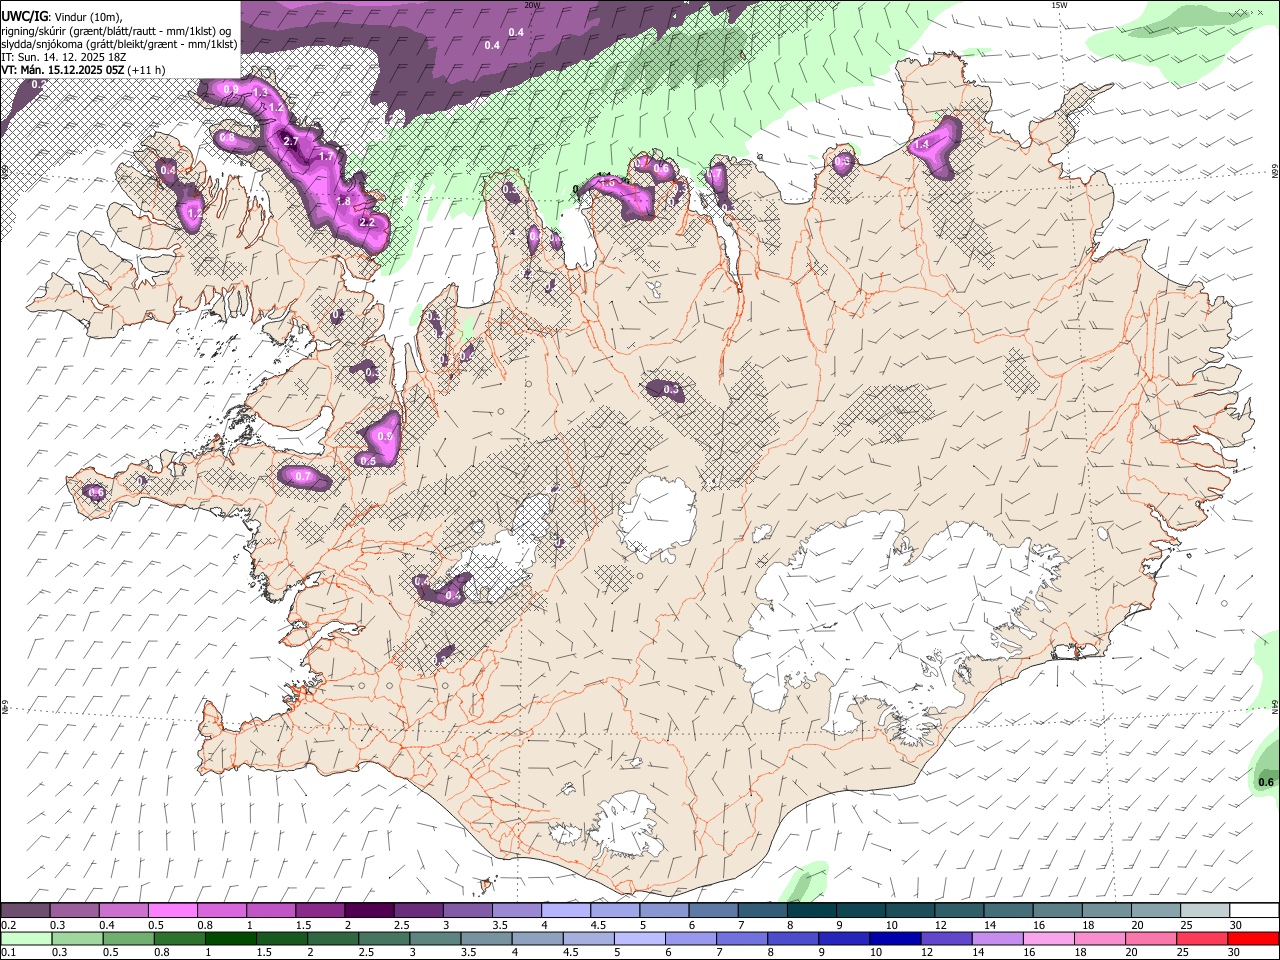This screenshot has width=1280, height=960.
Task: Select the 'IT: Sun. 14. 12. 2025 18Z' line
Action: pos(64,57)
